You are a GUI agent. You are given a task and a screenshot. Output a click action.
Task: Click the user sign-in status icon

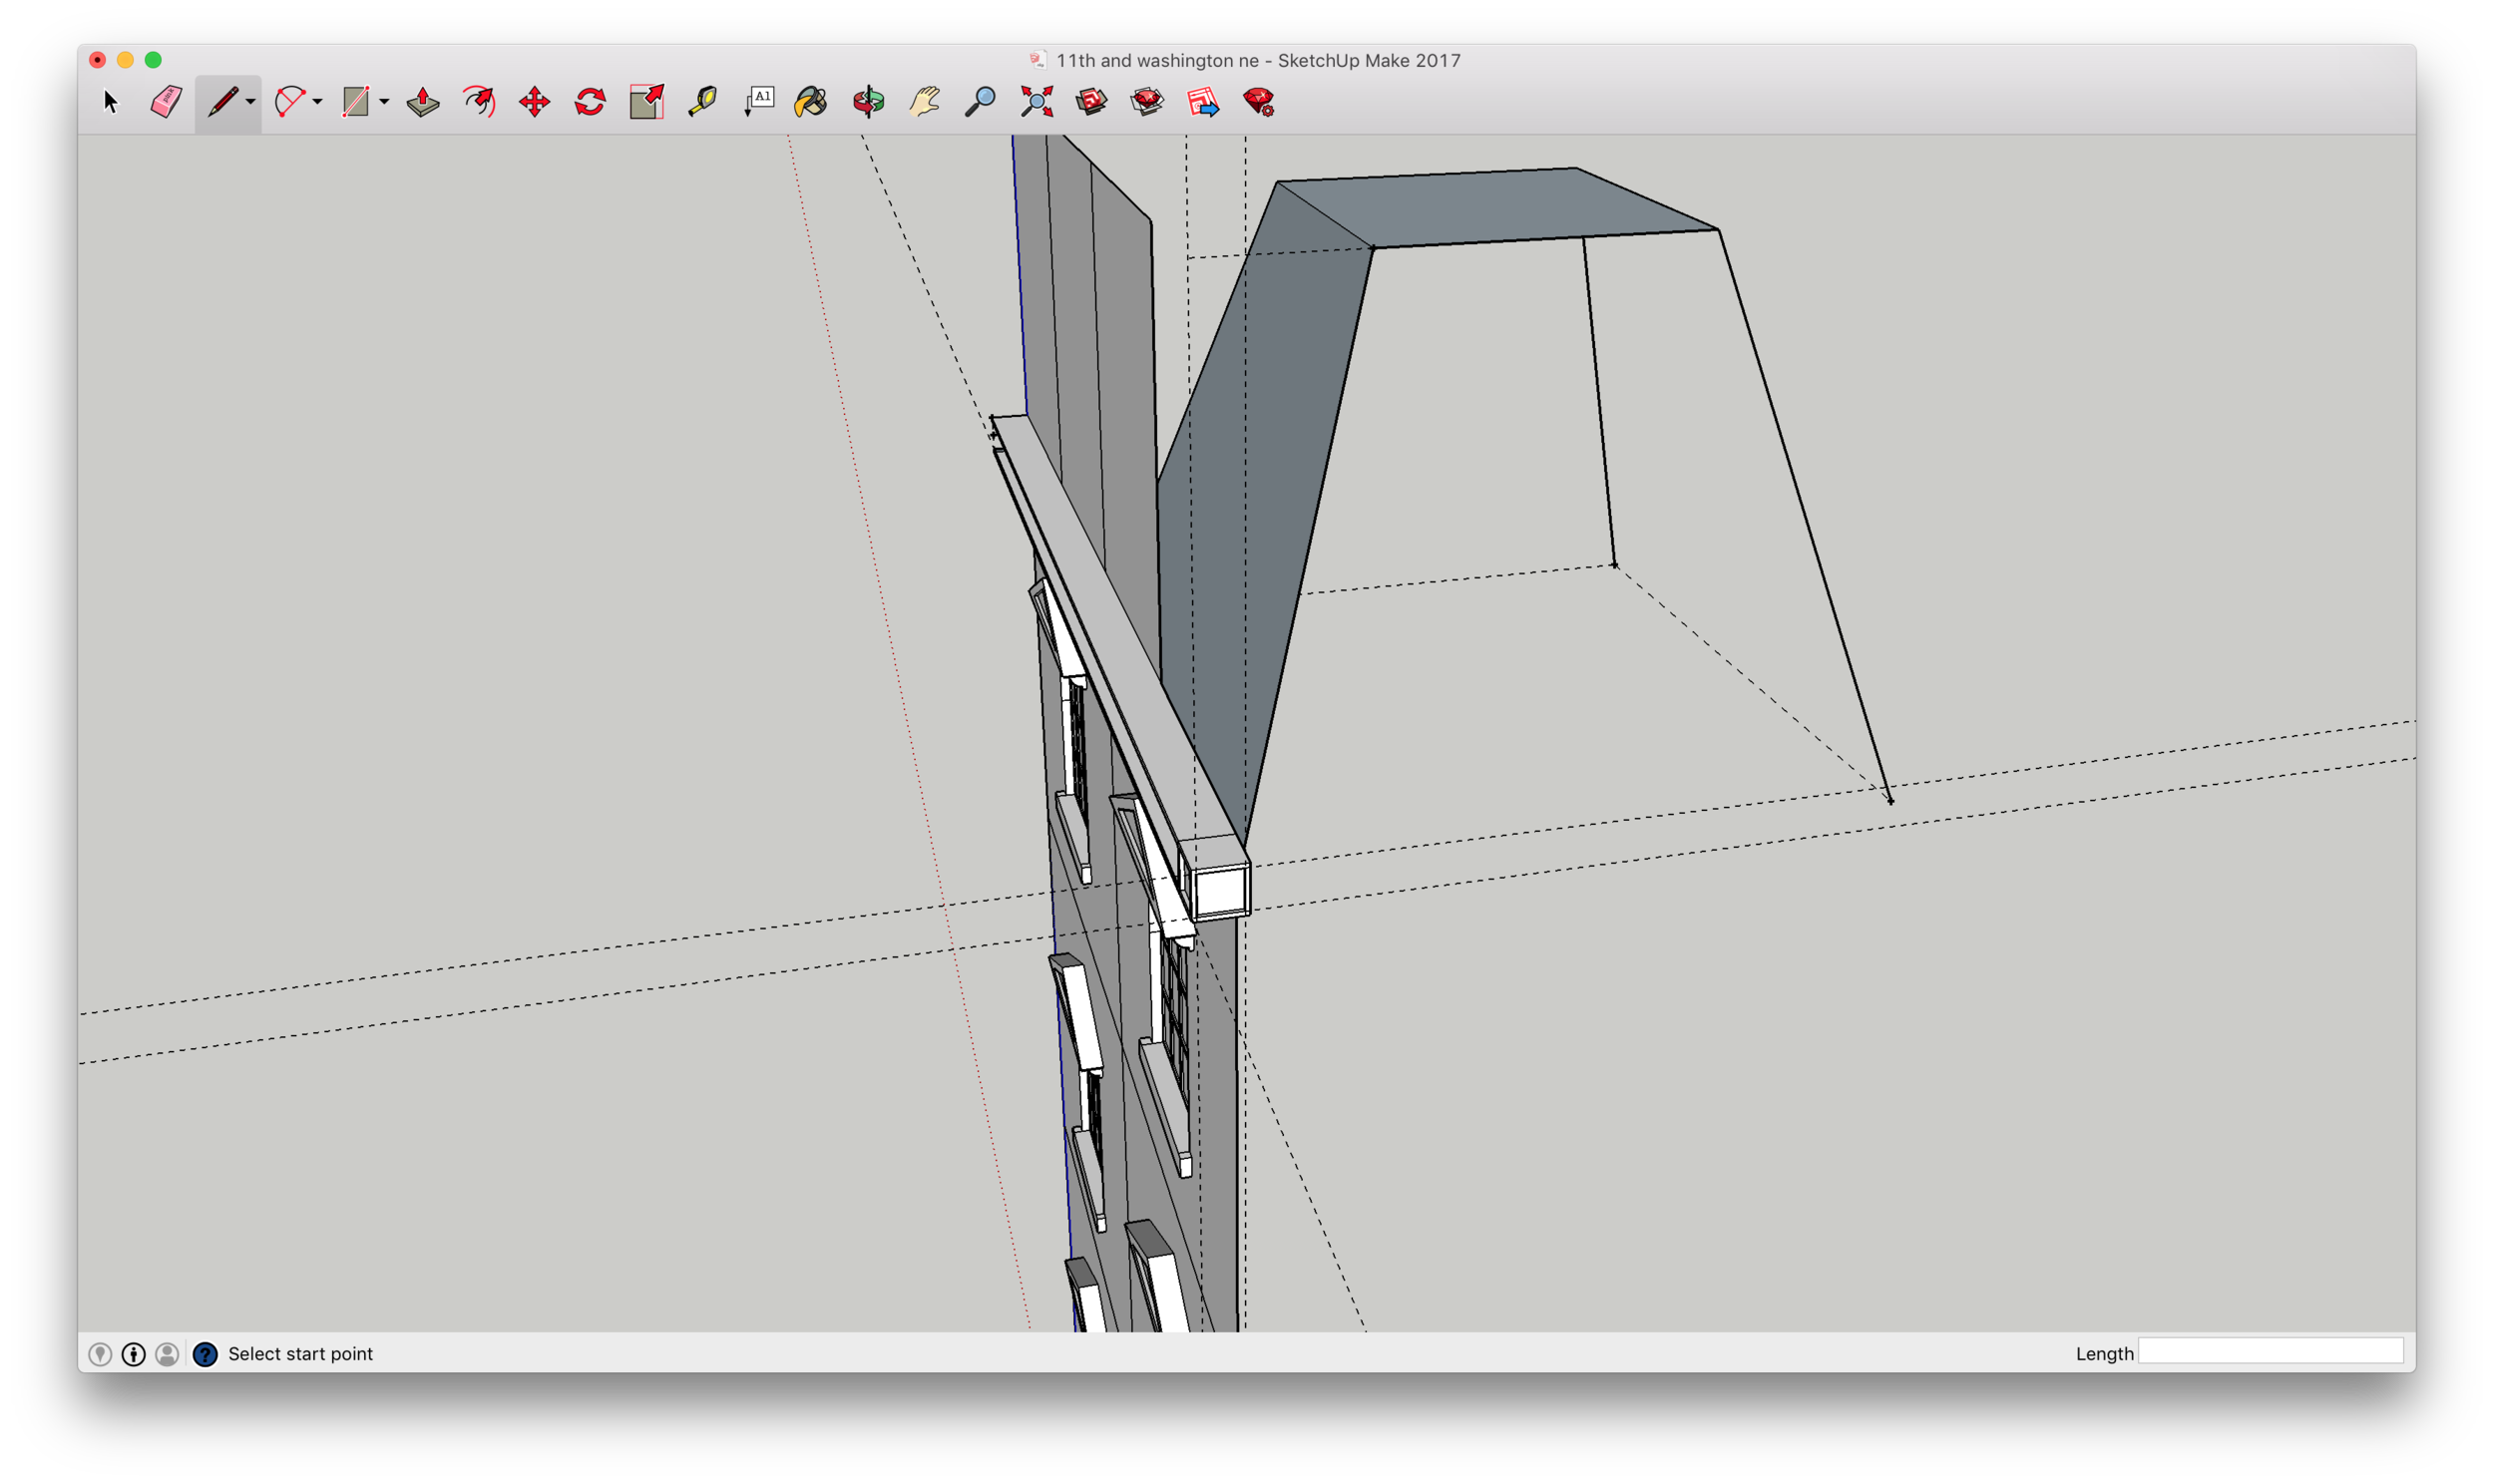(x=167, y=1354)
